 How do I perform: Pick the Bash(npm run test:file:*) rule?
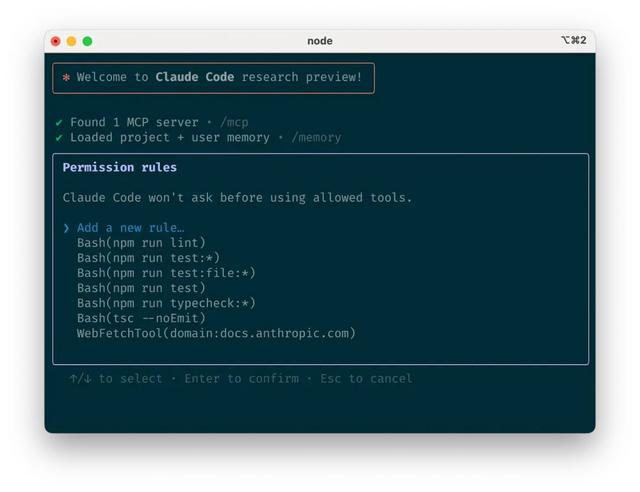coord(166,273)
